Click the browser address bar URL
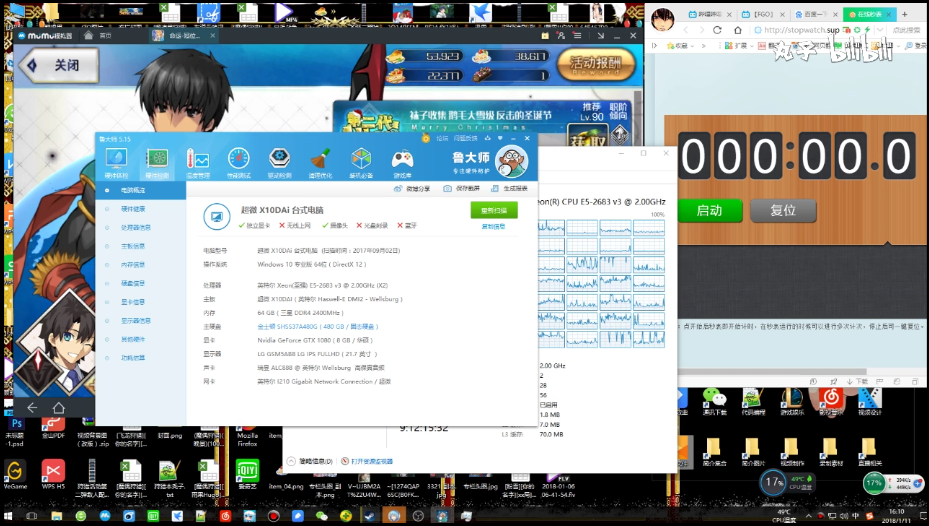The height and width of the screenshot is (526, 929). (801, 30)
